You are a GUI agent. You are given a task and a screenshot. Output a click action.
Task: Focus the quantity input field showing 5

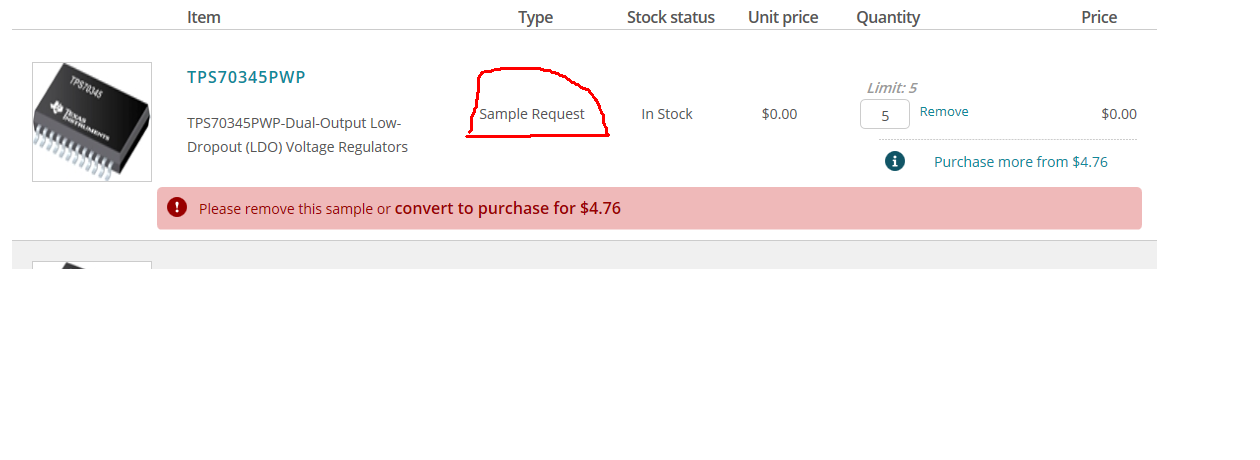(x=885, y=115)
